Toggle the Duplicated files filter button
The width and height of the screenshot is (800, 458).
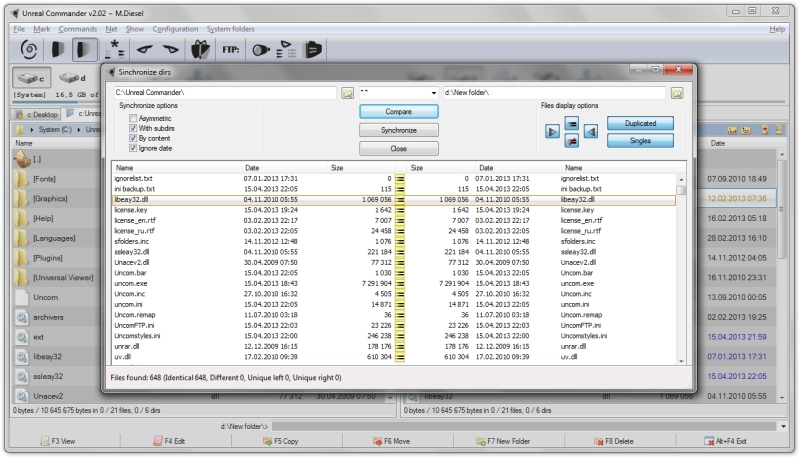tap(640, 123)
